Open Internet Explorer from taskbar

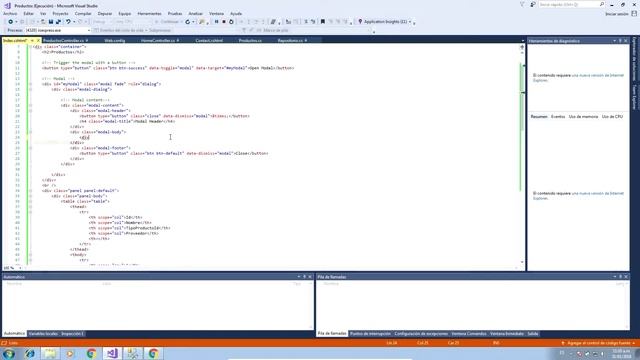tap(30, 353)
